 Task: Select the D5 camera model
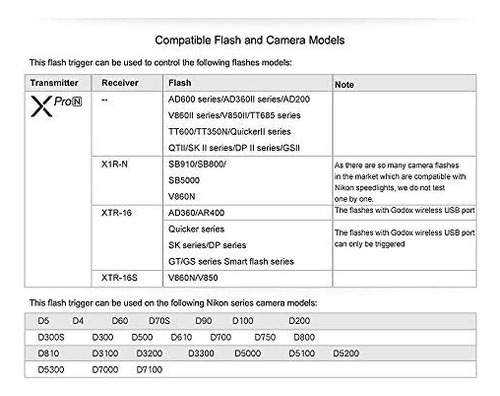[x=43, y=321]
